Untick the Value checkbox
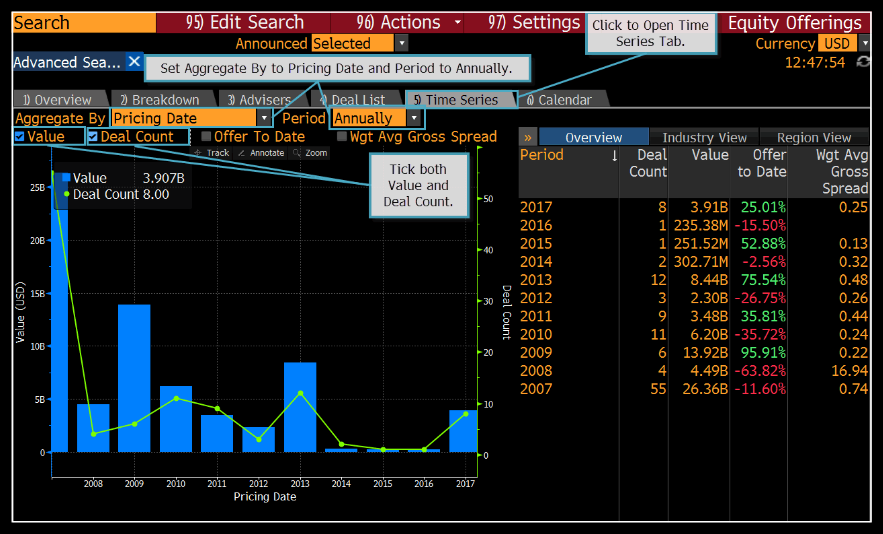 20,137
